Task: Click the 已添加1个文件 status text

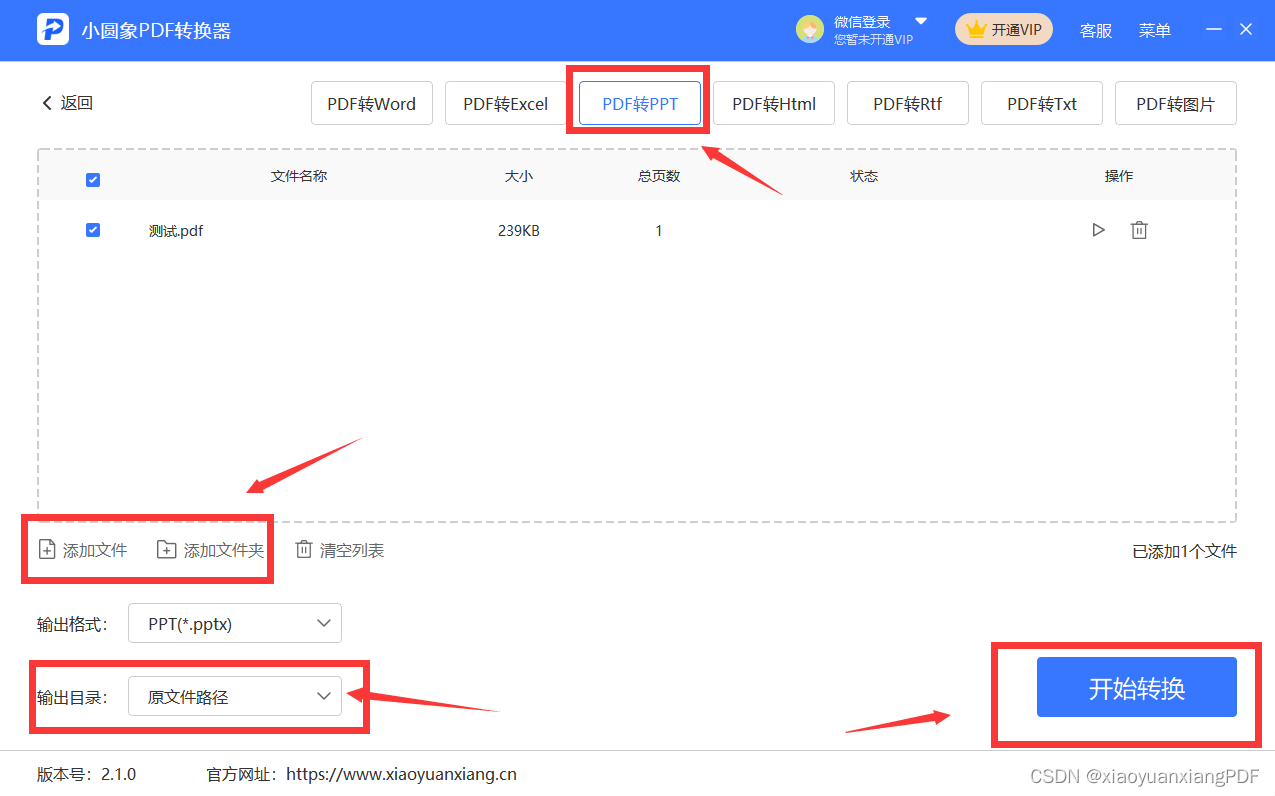Action: pyautogui.click(x=1184, y=551)
